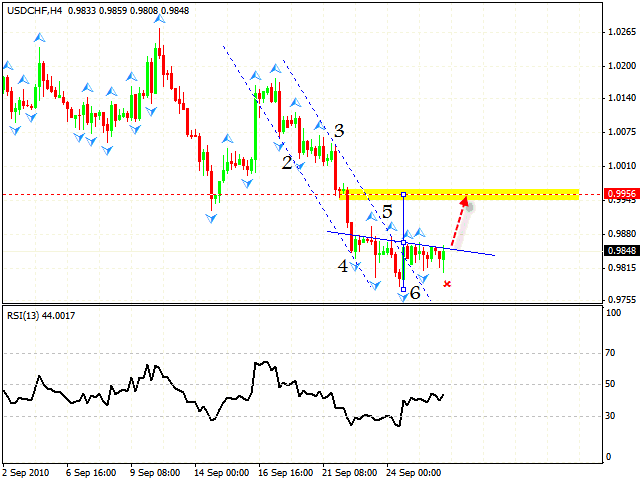
Task: Grab the bottom handle of blue vertical line
Action: [404, 289]
